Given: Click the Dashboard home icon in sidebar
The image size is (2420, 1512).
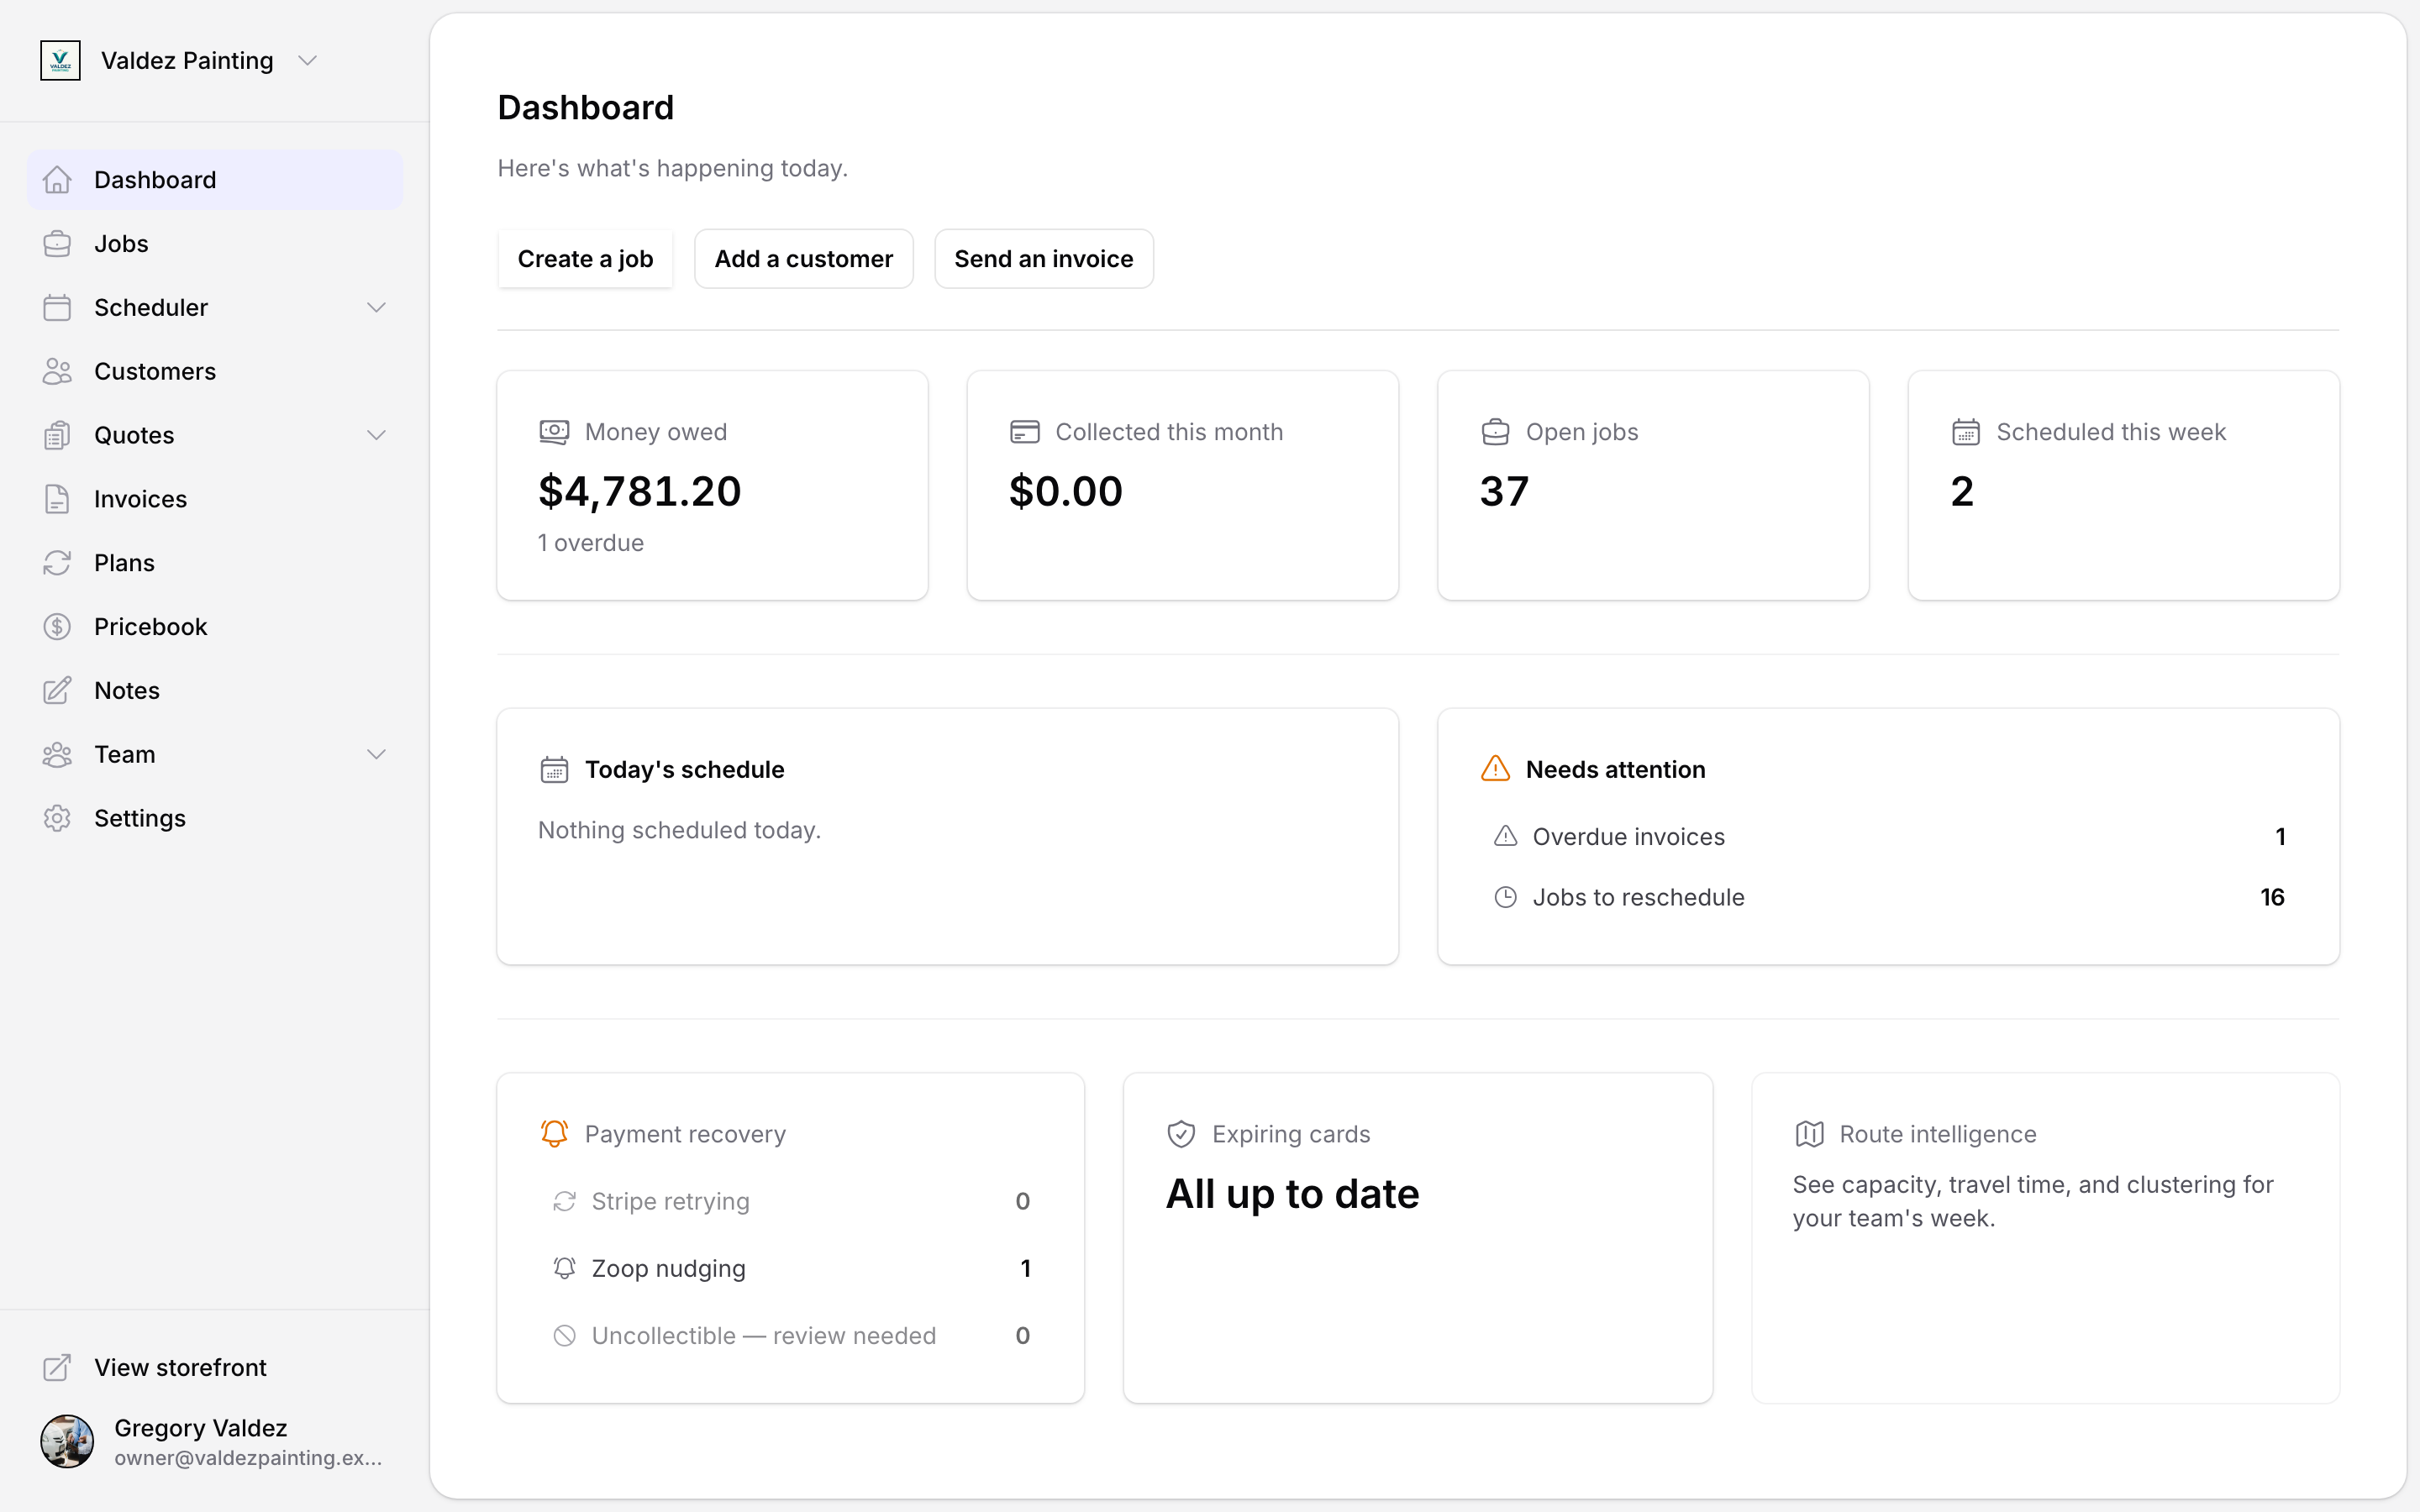Looking at the screenshot, I should pyautogui.click(x=57, y=180).
